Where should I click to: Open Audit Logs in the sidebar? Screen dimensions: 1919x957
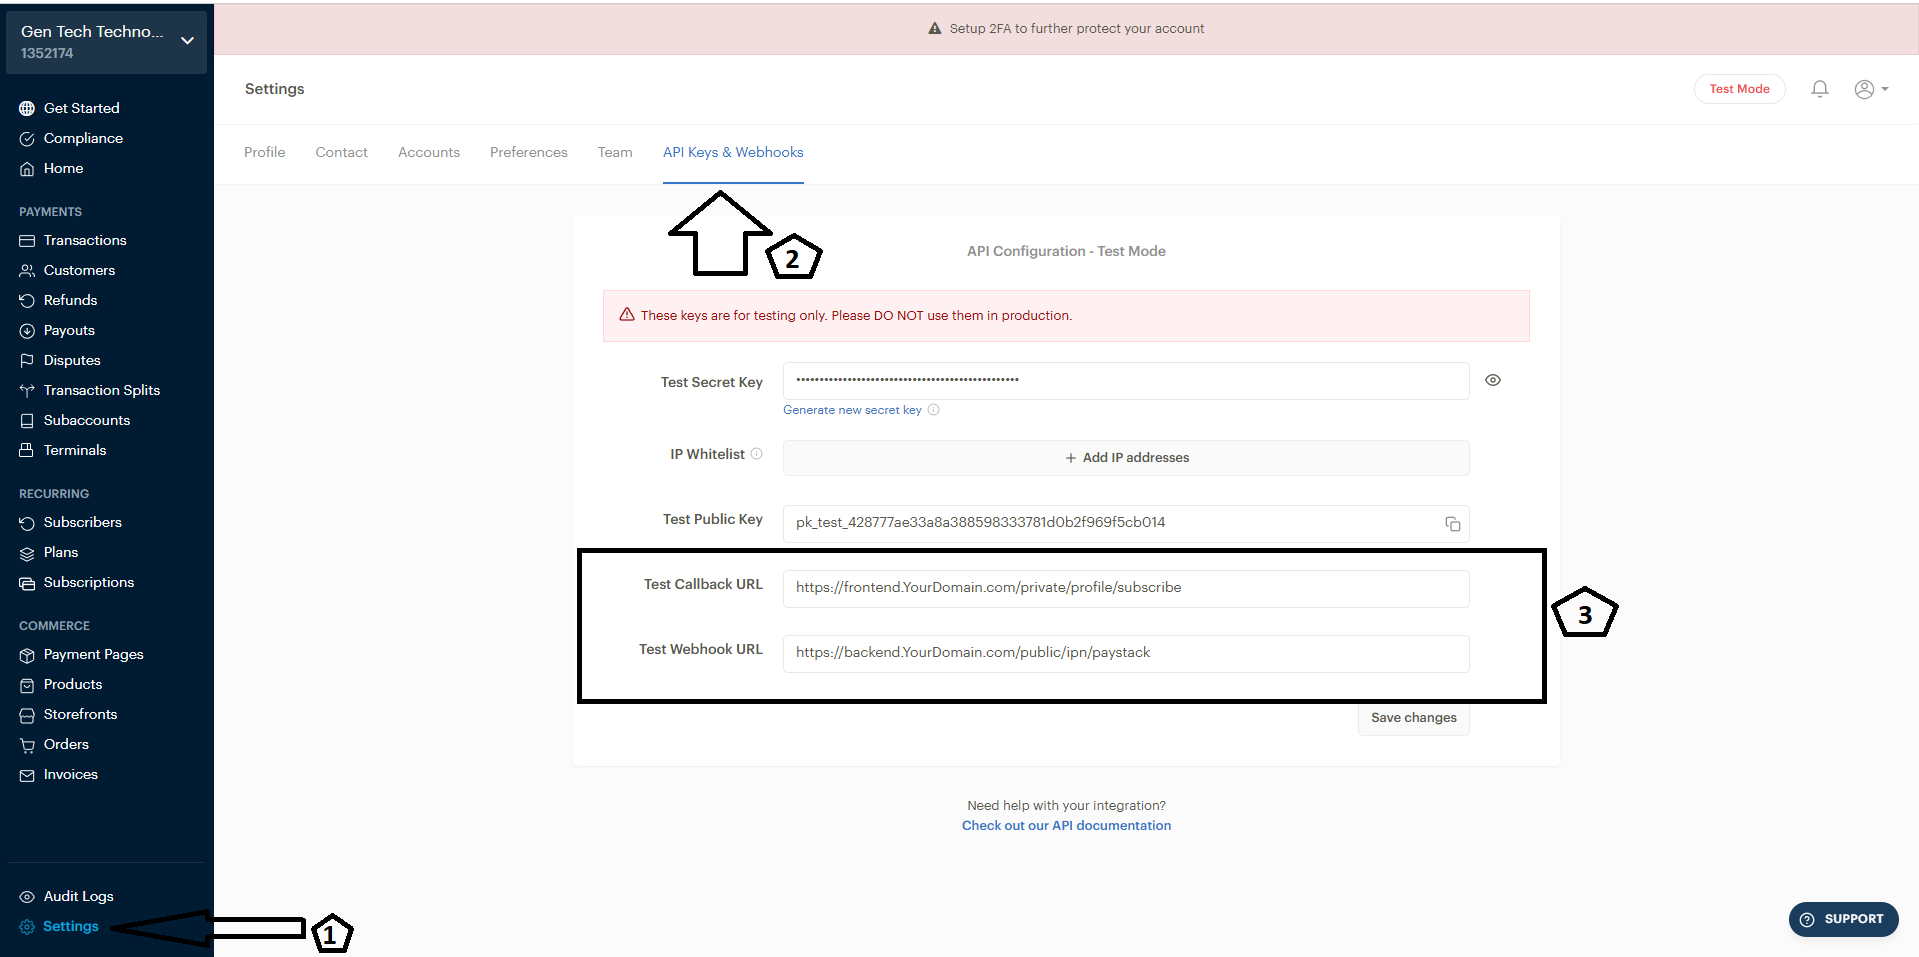click(x=78, y=896)
